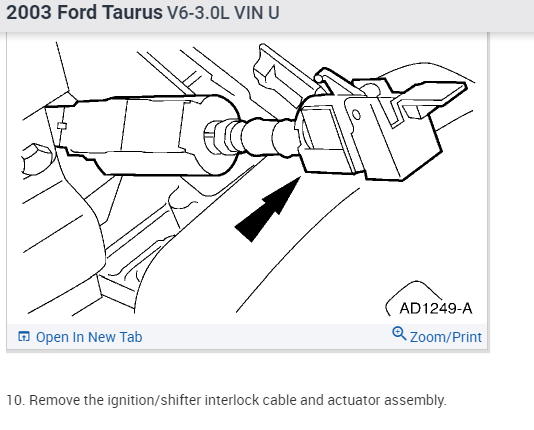Click the 'actuator assembly' words in step 10
Screen dimensions: 534x430
point(387,400)
